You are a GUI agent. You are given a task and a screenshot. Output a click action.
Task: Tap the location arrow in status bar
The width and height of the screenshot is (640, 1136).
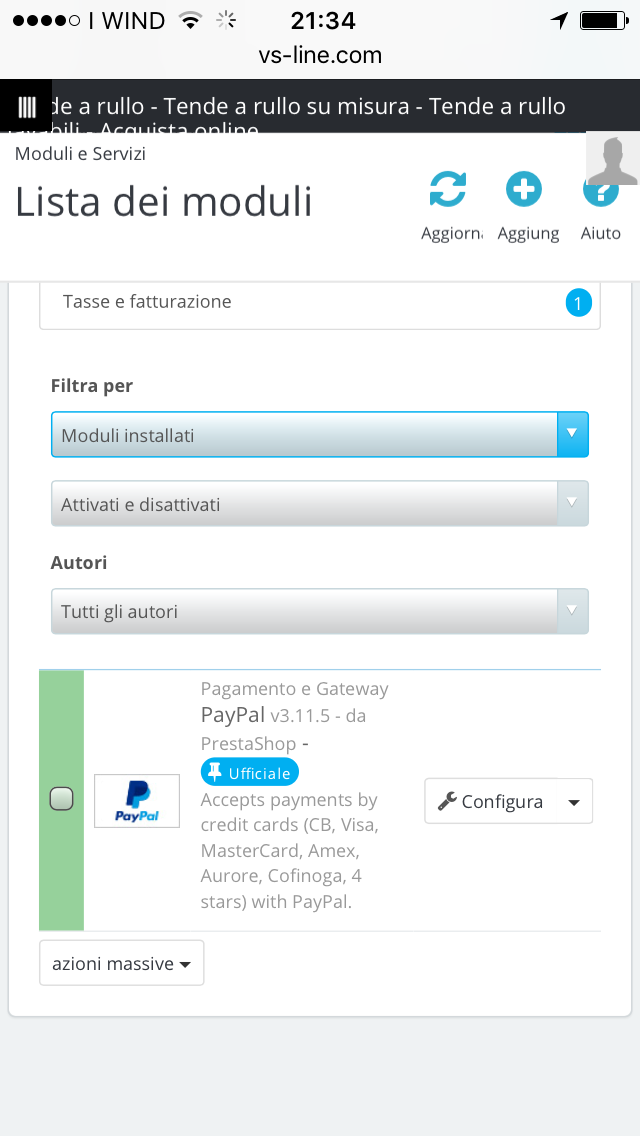(x=559, y=20)
